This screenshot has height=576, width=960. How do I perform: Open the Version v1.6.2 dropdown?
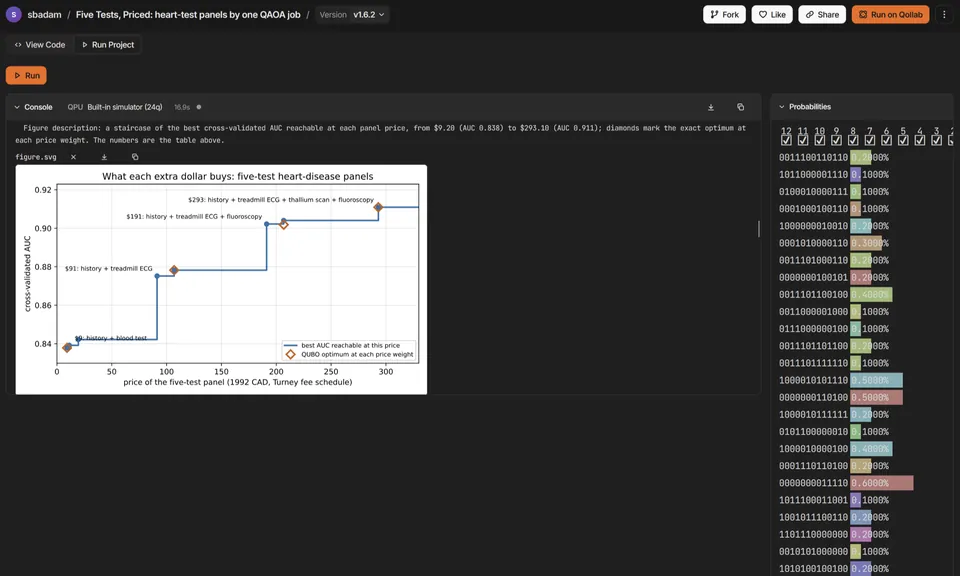[352, 15]
